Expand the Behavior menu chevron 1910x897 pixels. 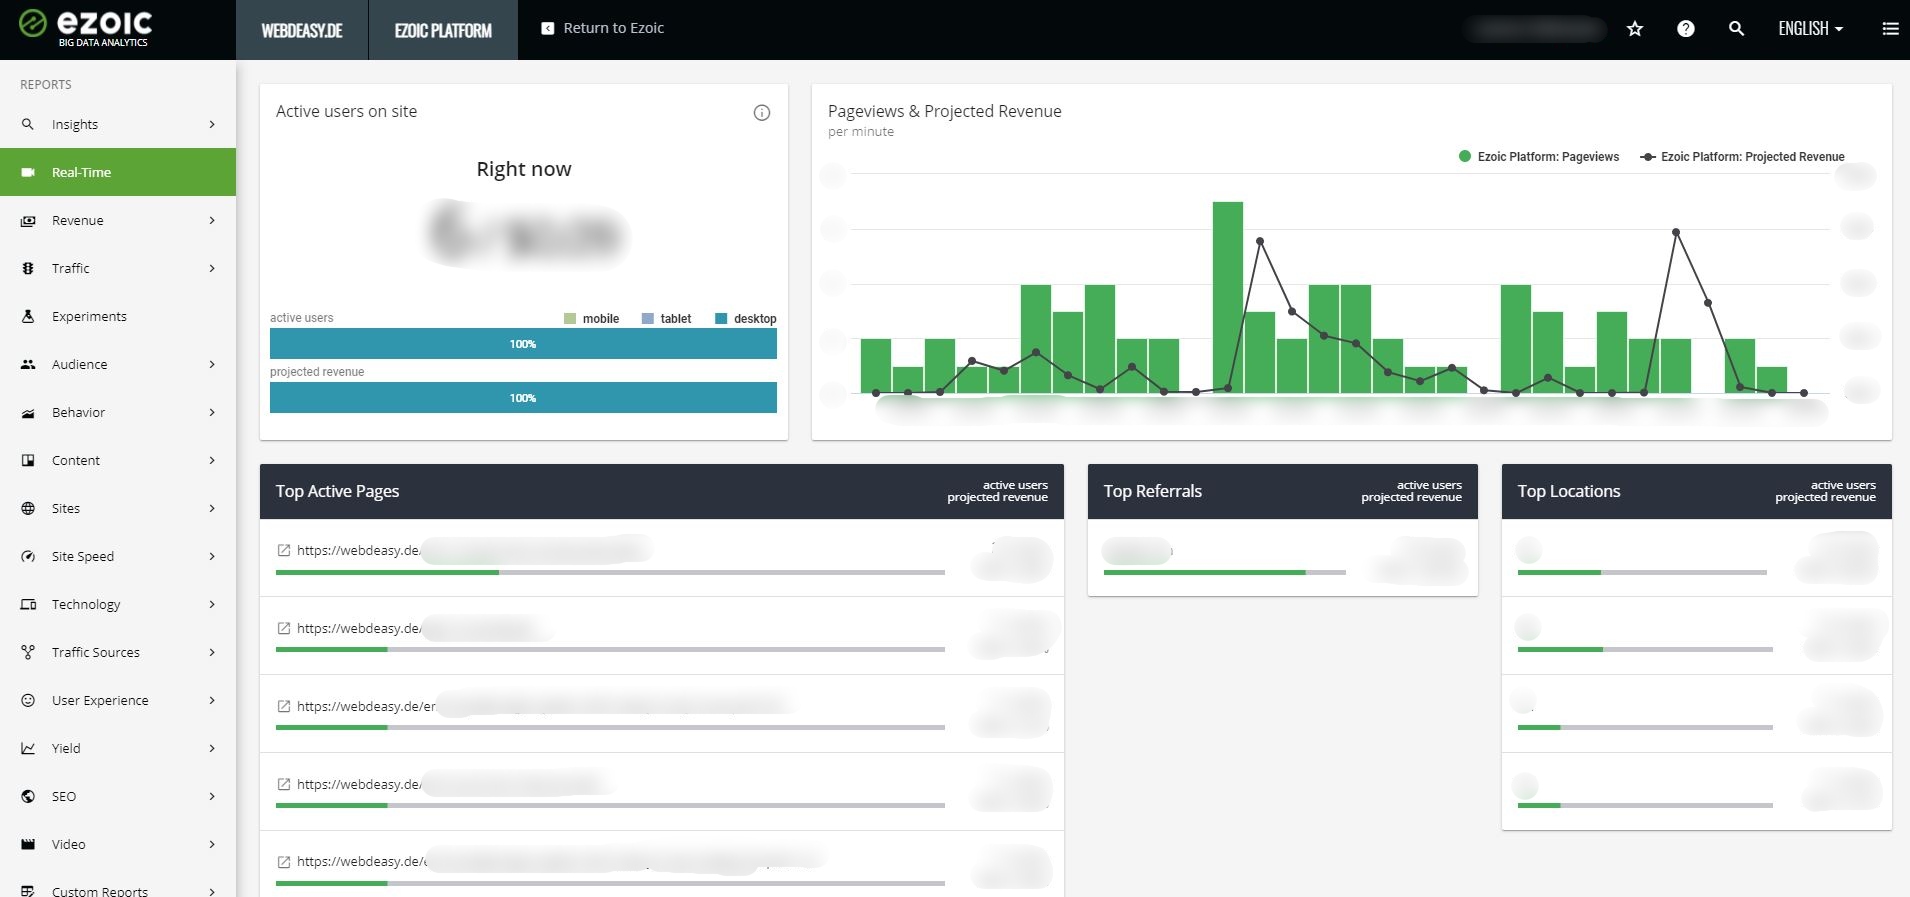point(212,412)
